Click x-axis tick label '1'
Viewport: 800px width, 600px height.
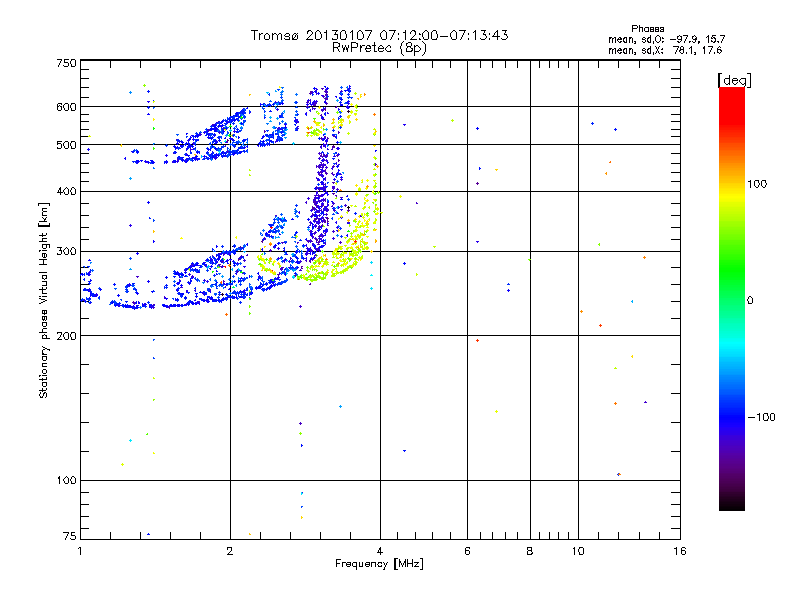coord(80,551)
